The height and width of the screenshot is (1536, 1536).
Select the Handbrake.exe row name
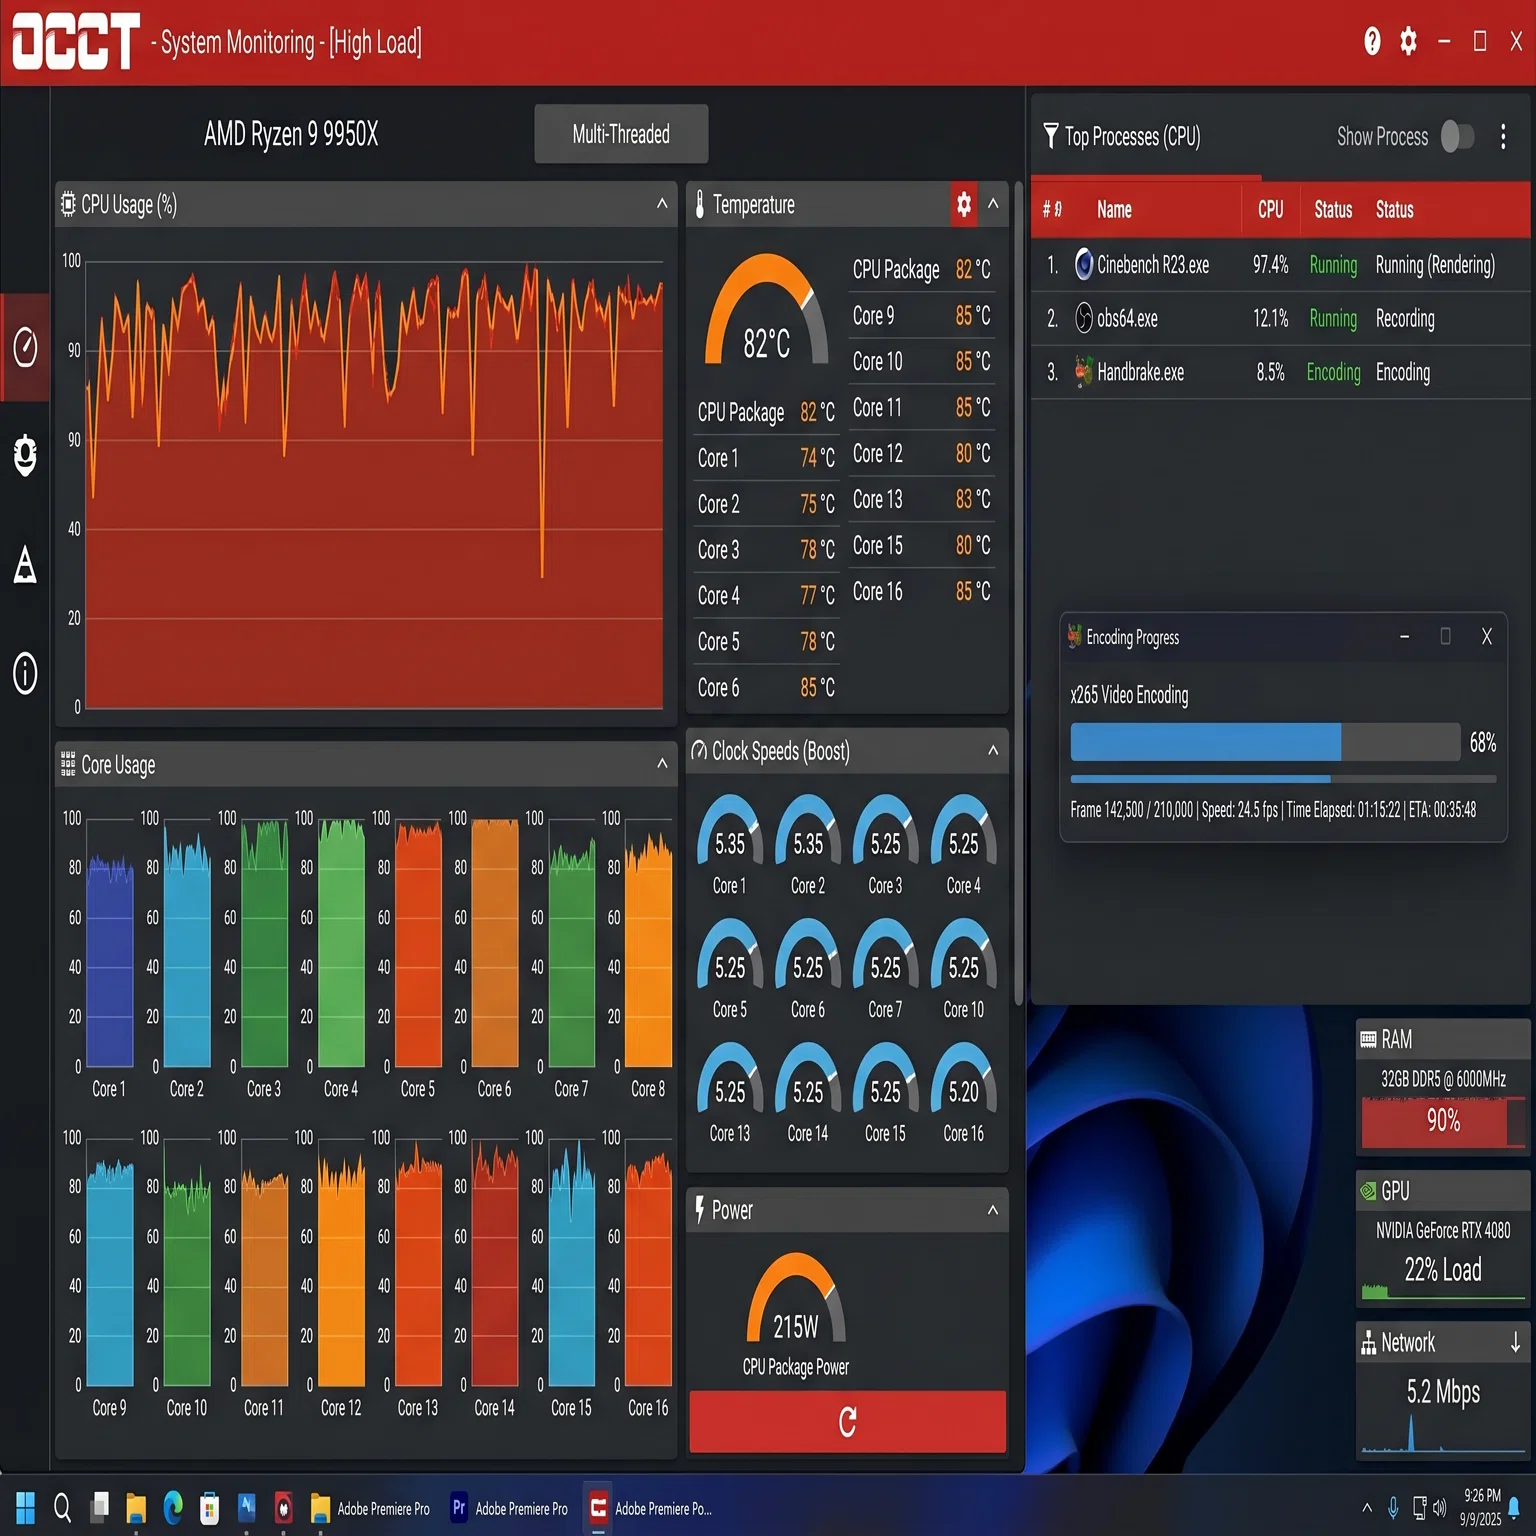(x=1140, y=373)
